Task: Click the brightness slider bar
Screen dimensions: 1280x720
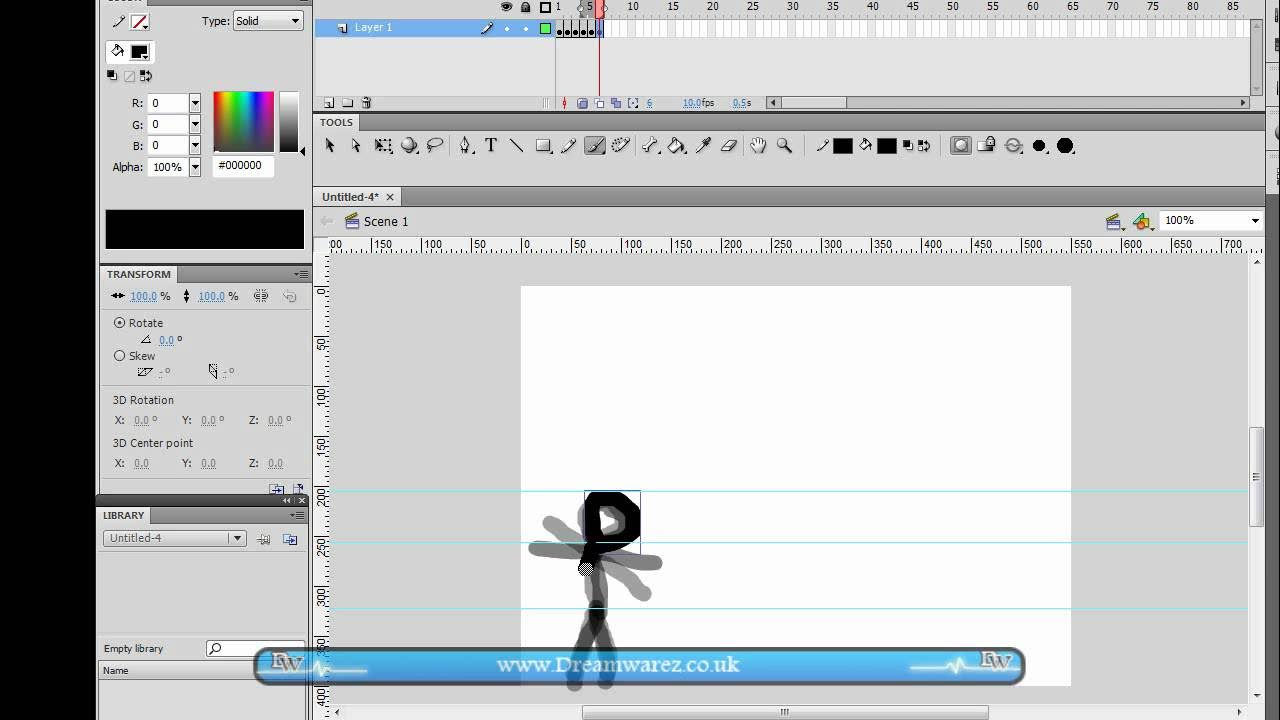Action: pos(288,122)
